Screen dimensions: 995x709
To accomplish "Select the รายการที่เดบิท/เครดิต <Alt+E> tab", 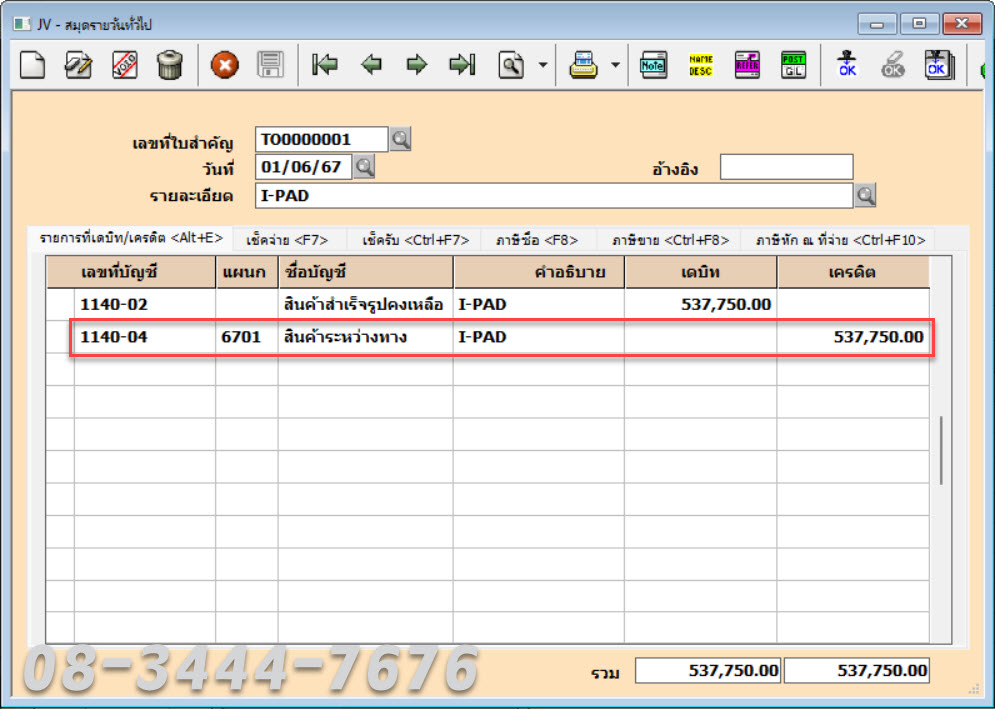I will pos(131,239).
